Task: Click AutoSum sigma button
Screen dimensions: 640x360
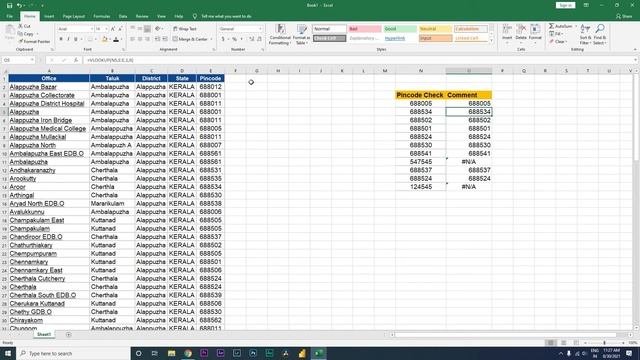Action: click(560, 26)
